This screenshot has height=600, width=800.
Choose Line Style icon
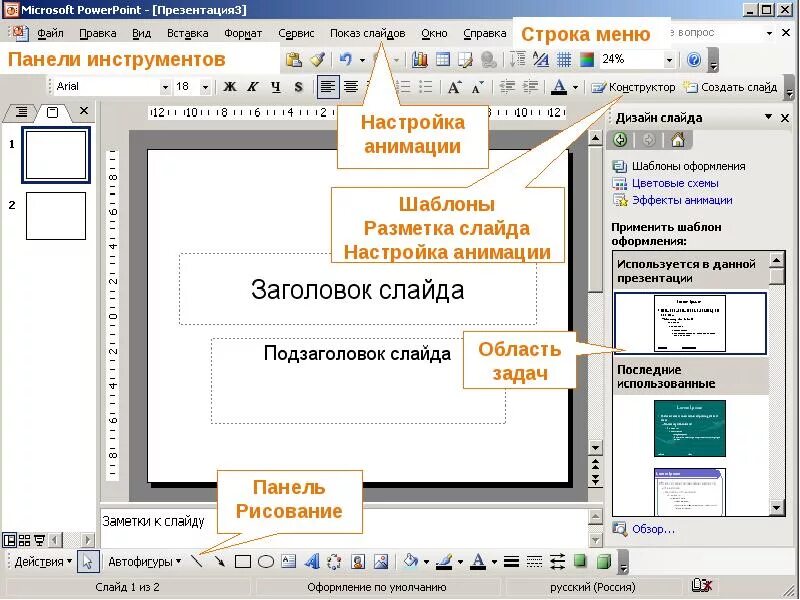[511, 562]
